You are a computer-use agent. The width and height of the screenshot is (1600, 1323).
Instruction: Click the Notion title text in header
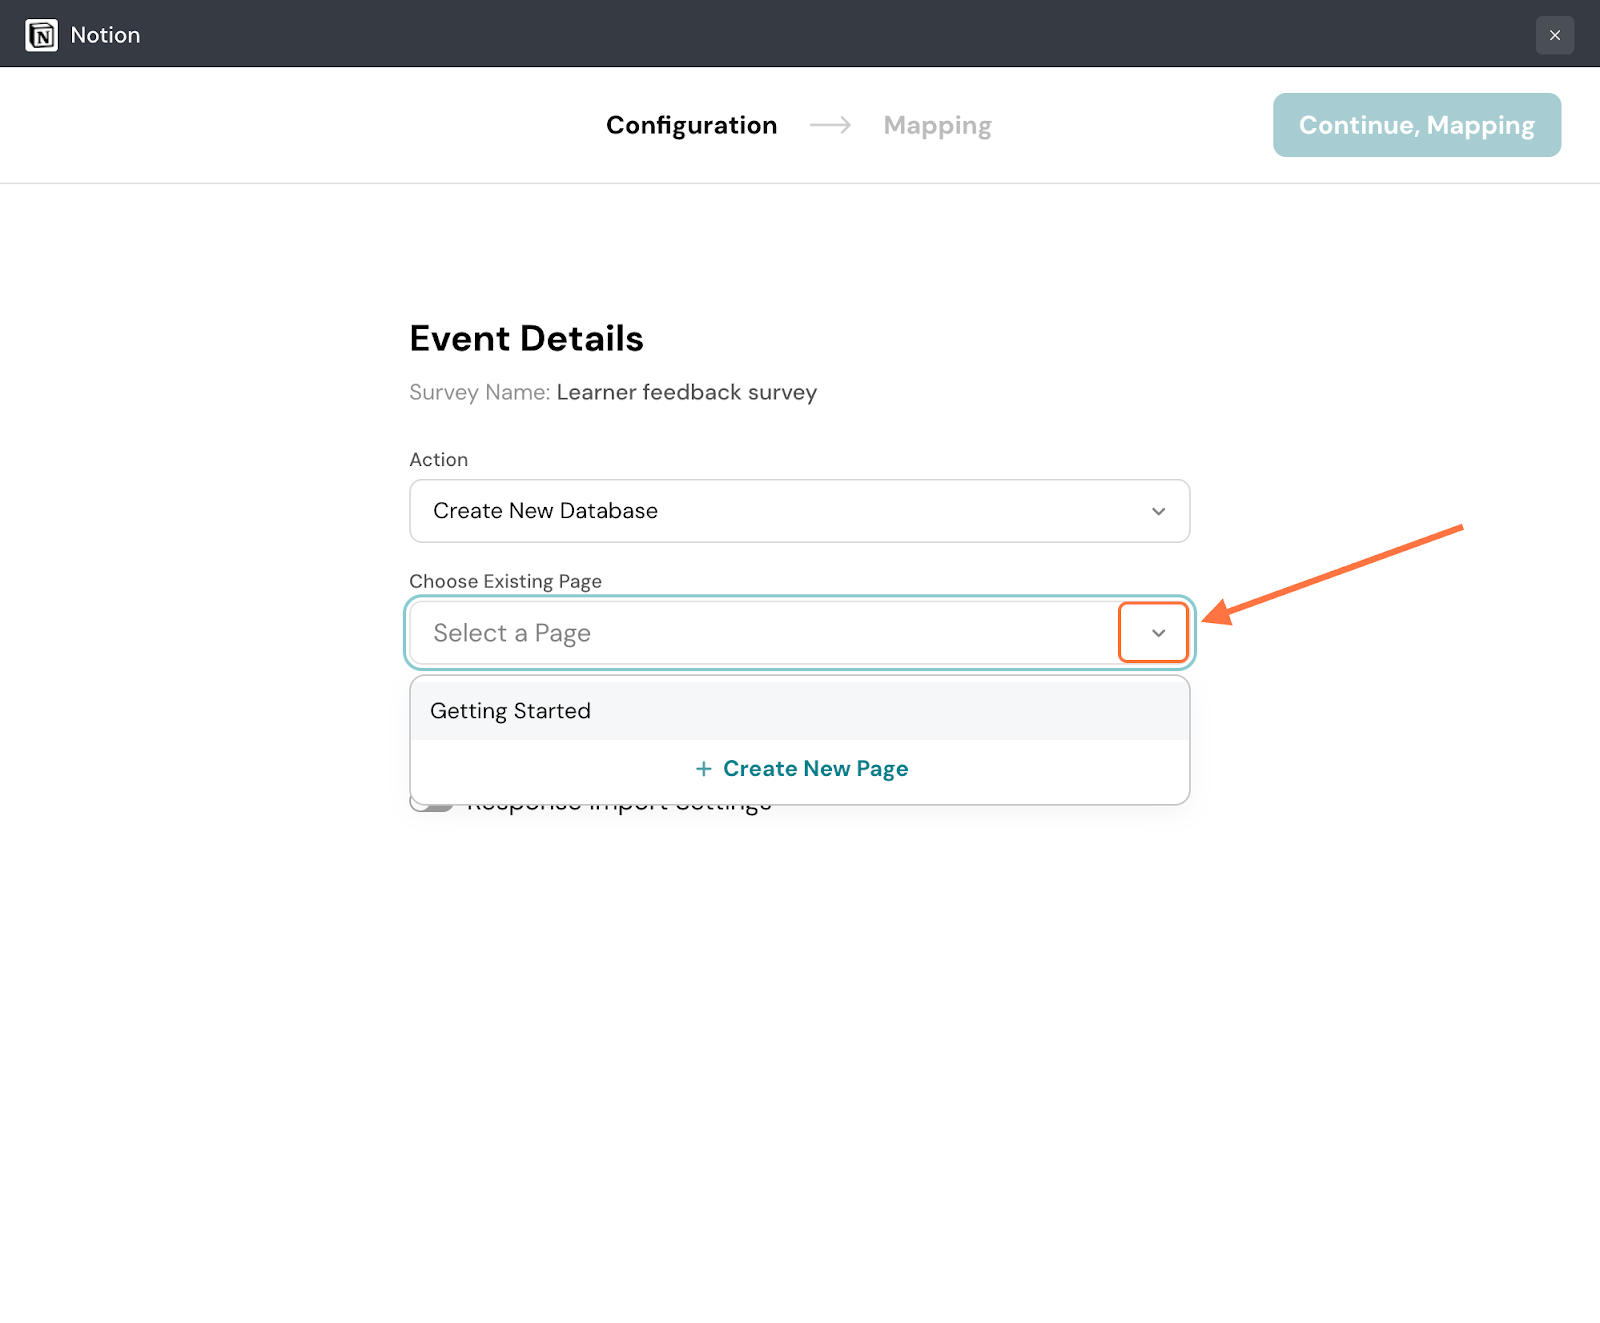point(105,35)
